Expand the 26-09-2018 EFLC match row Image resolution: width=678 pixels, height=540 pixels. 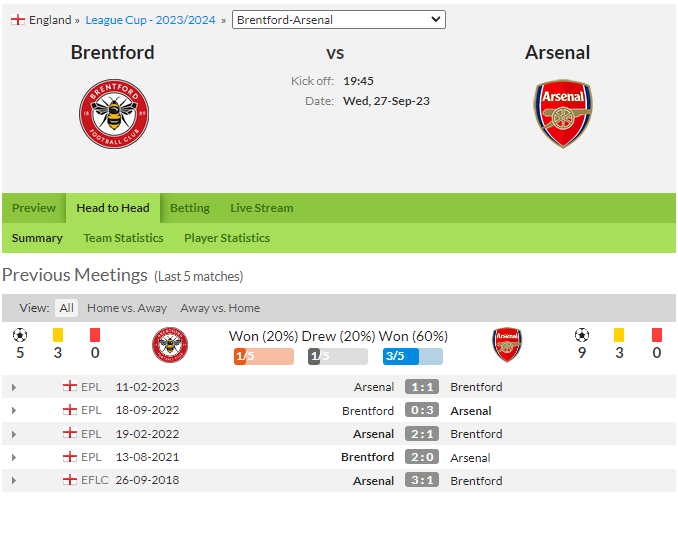click(14, 480)
